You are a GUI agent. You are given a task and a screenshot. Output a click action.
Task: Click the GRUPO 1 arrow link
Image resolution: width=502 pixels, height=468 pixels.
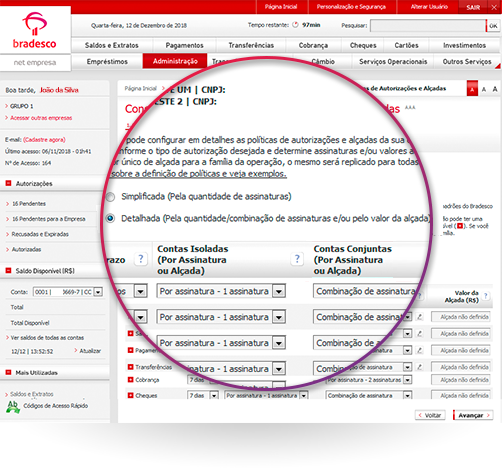(x=19, y=106)
